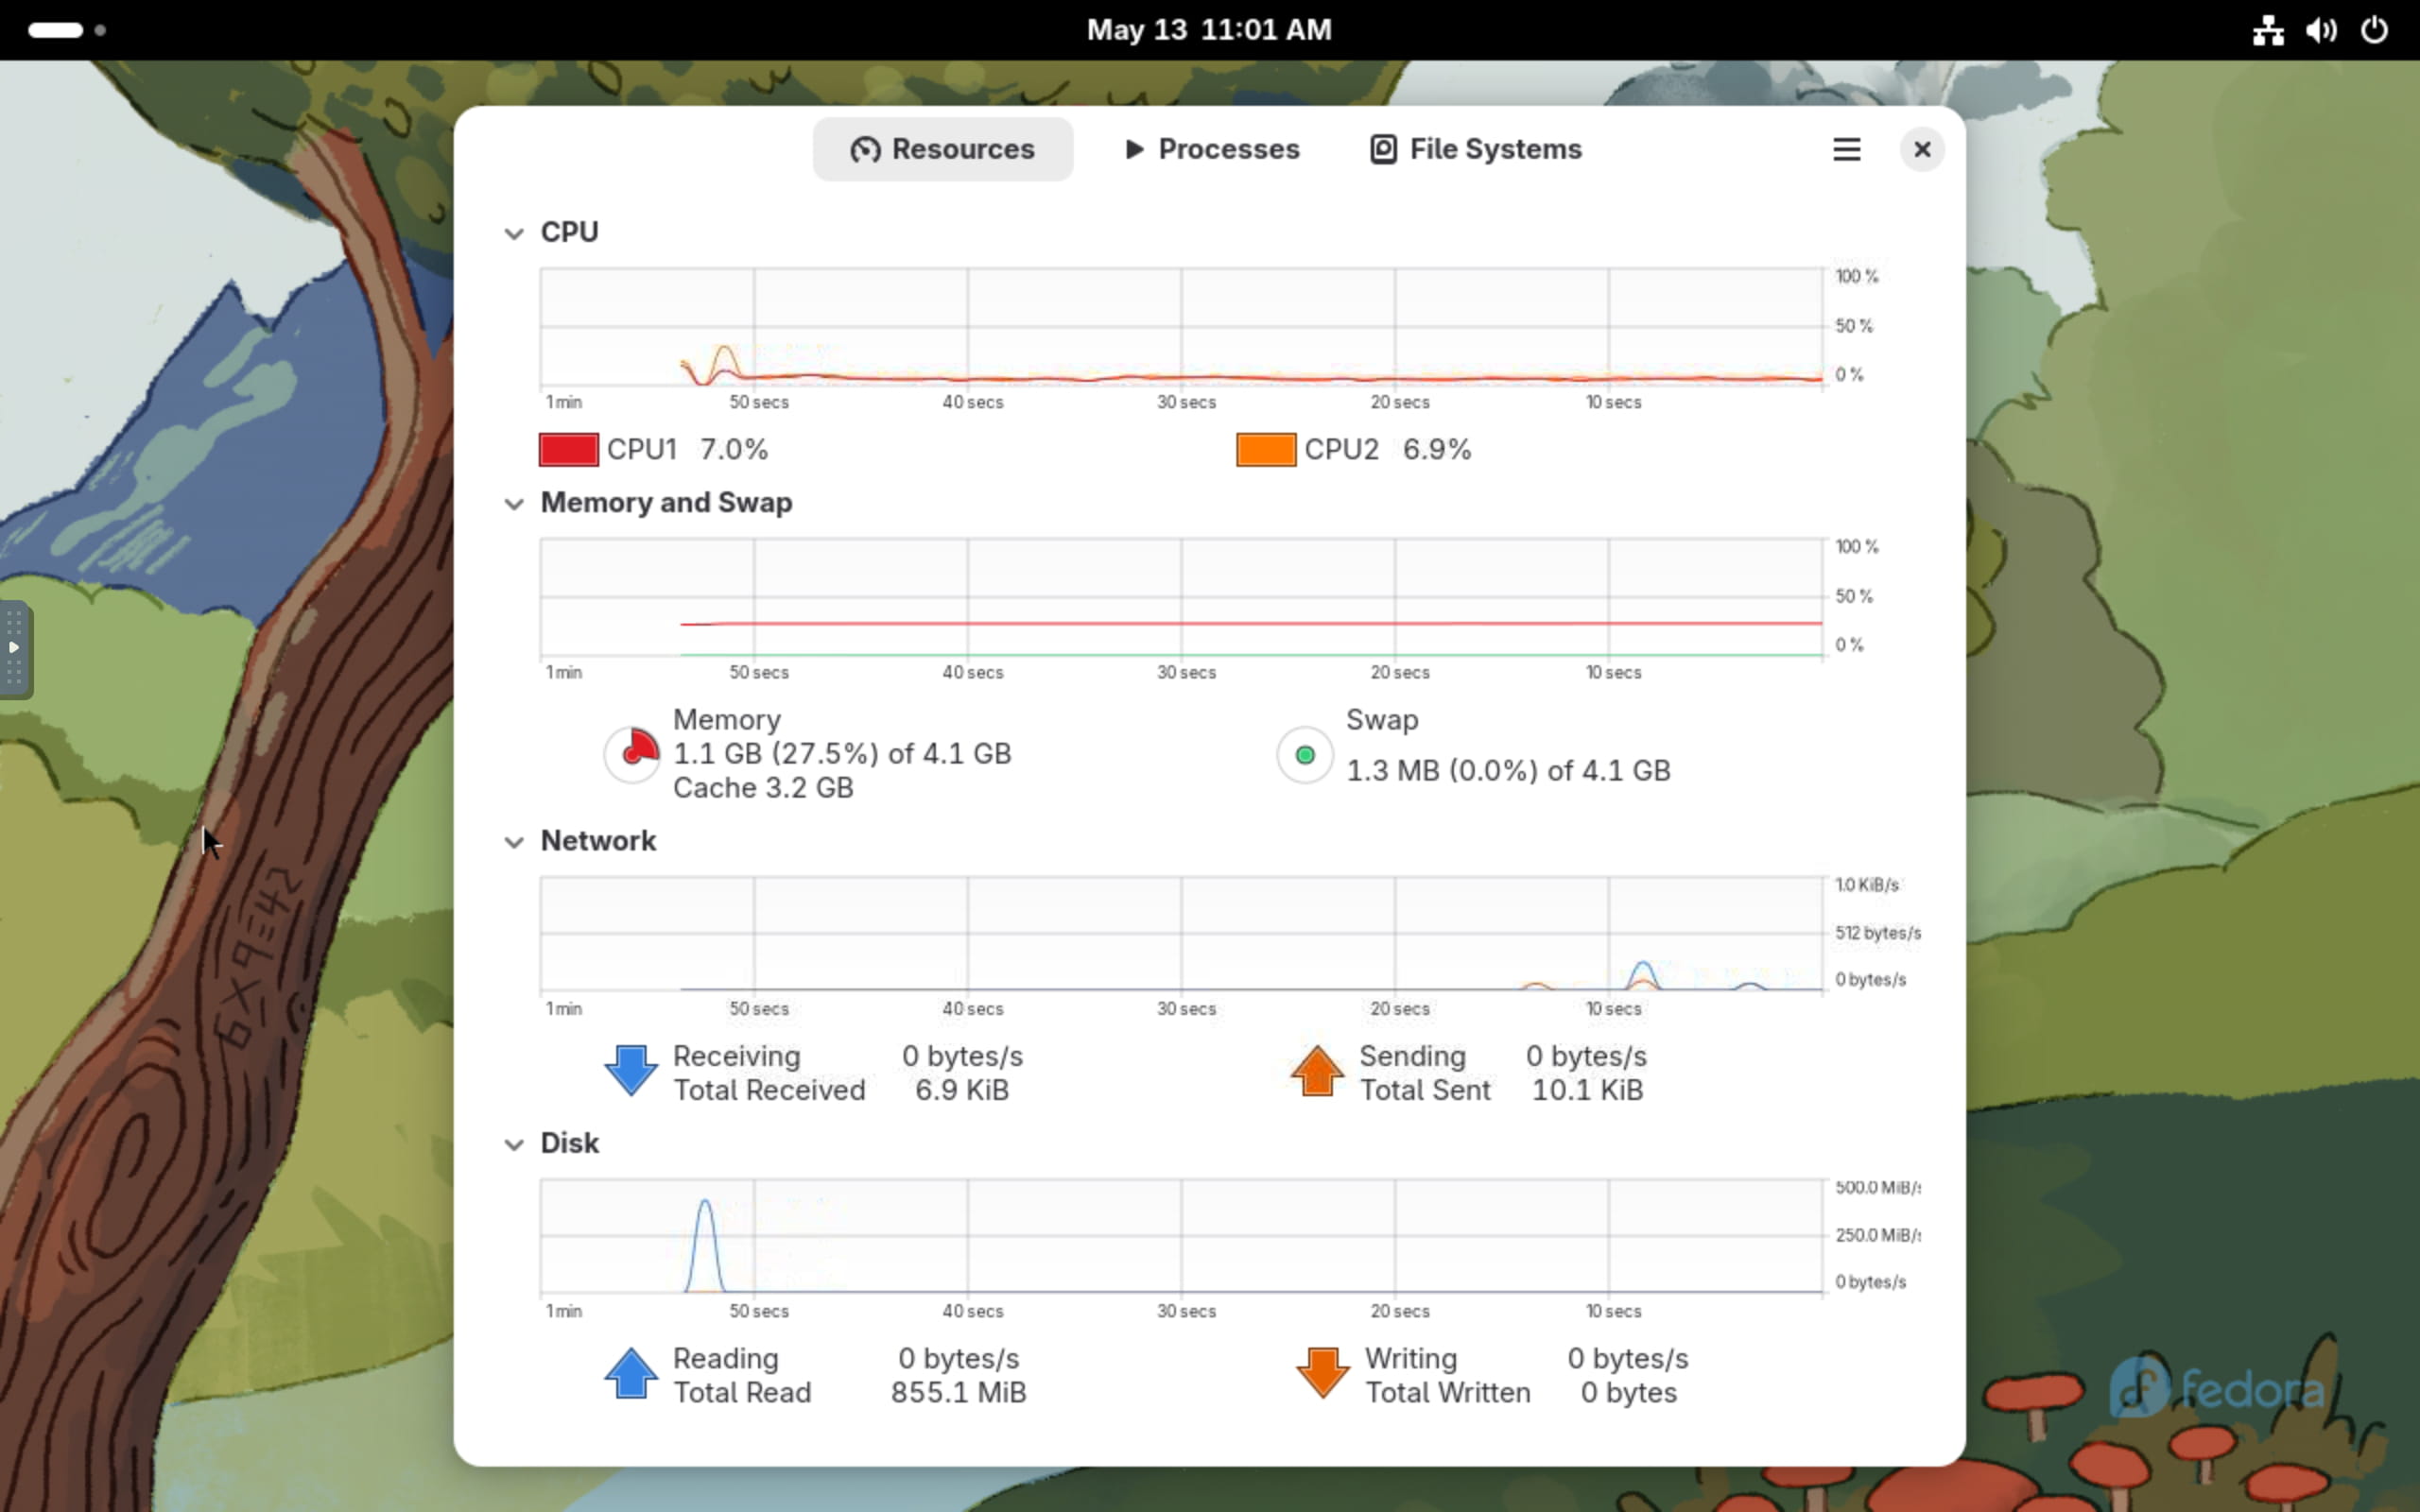Image resolution: width=2420 pixels, height=1512 pixels.
Task: Collapse the Network section
Action: pyautogui.click(x=514, y=842)
